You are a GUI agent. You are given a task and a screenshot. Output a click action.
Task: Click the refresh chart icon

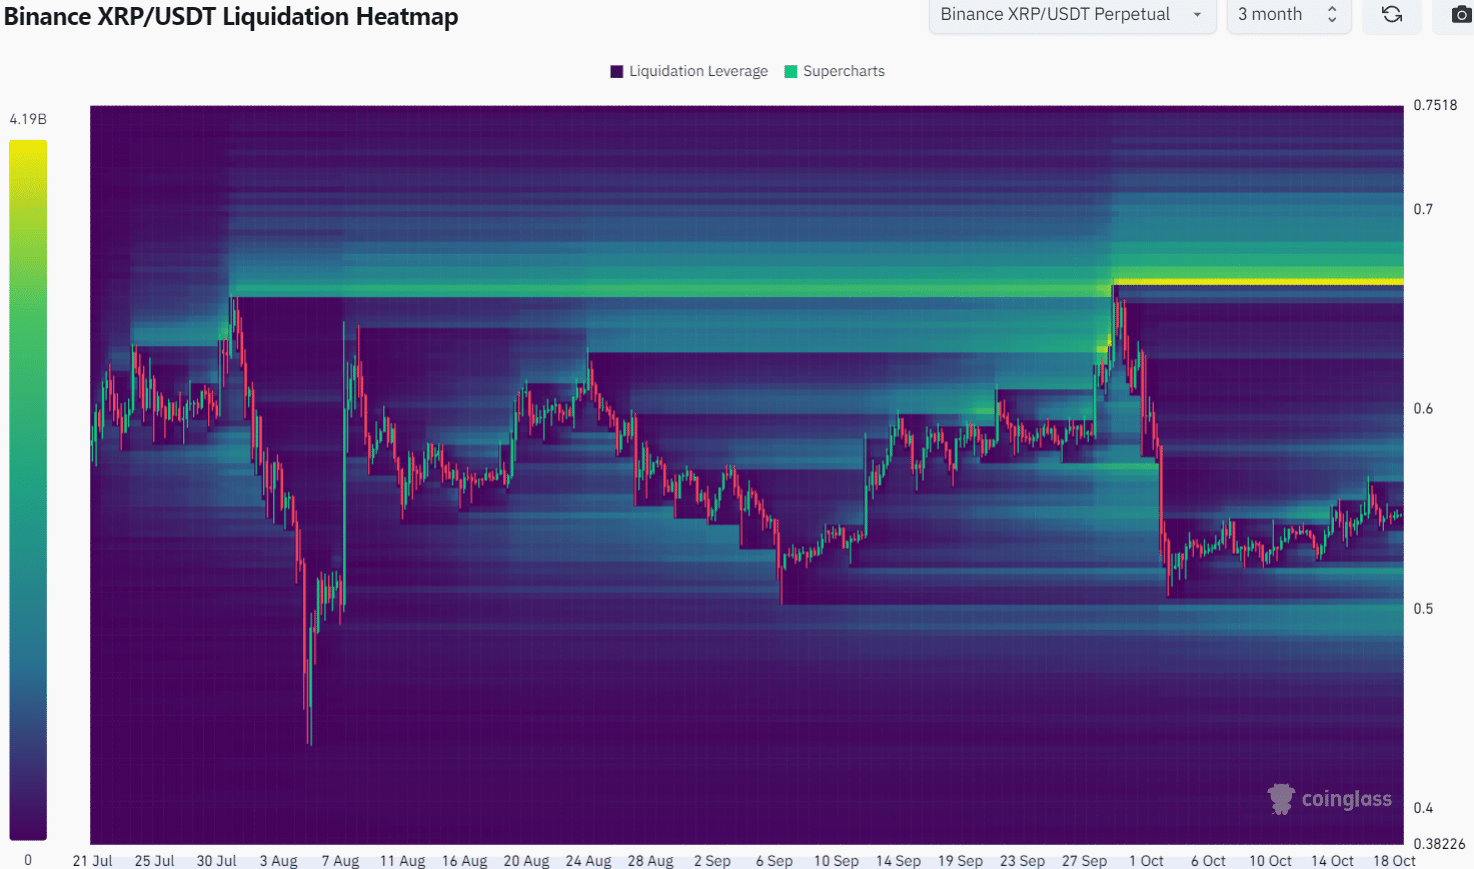[1392, 14]
